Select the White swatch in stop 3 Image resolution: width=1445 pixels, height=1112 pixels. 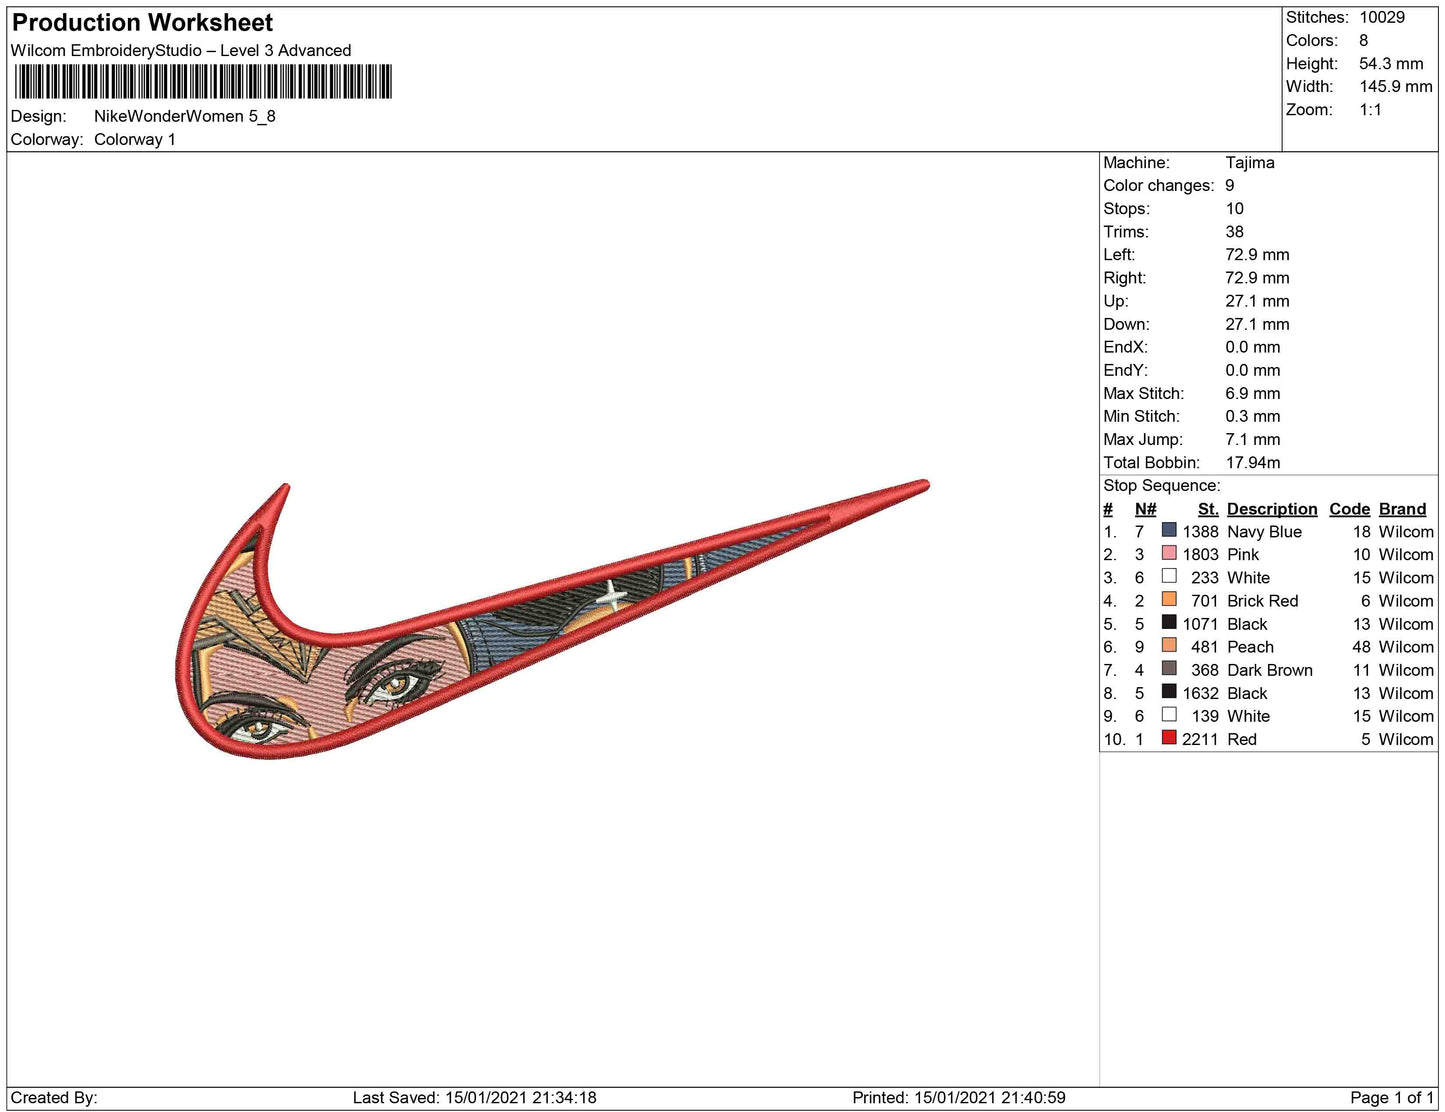(1168, 576)
